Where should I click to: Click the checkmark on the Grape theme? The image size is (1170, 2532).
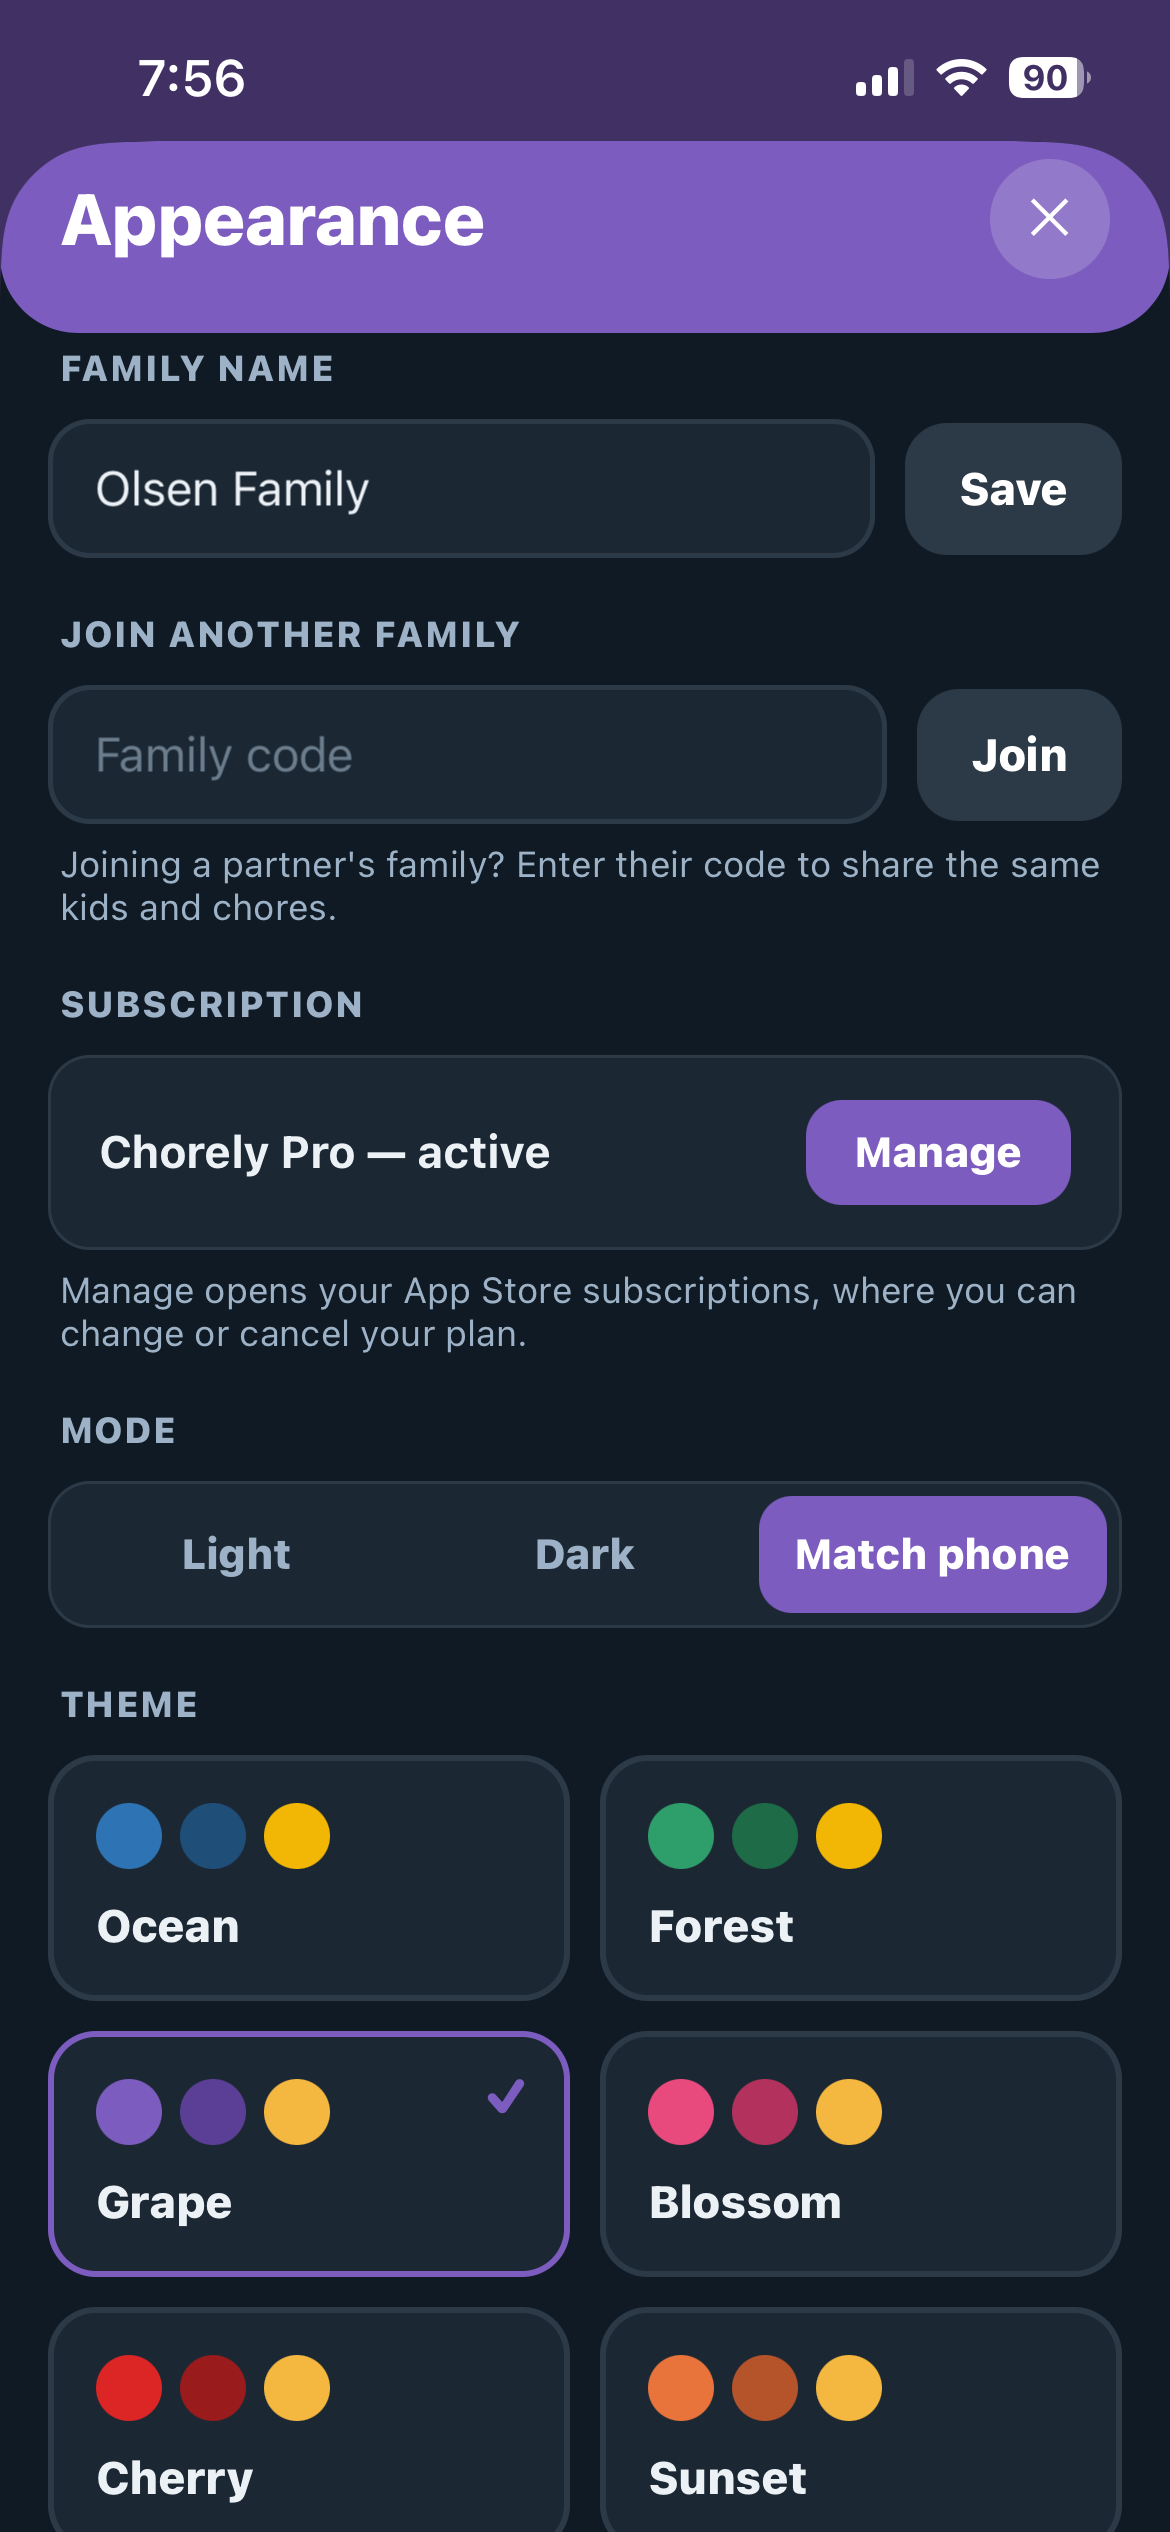point(506,2095)
